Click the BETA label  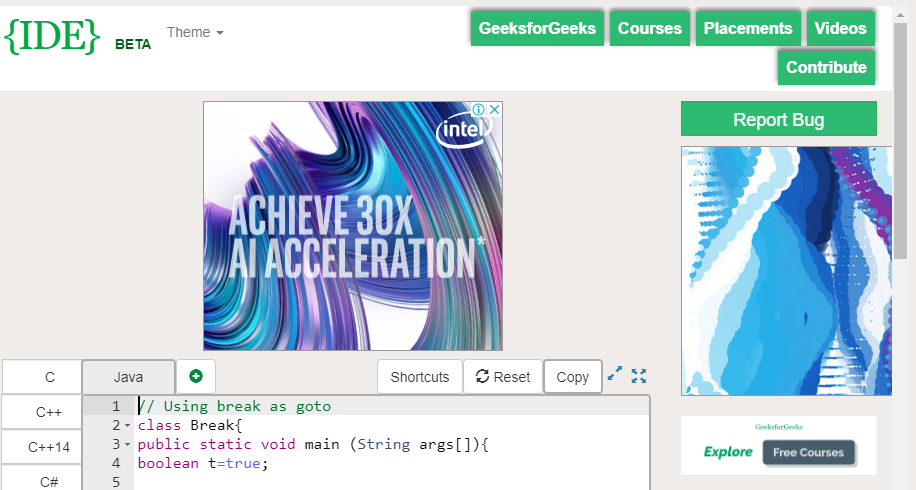(x=133, y=44)
